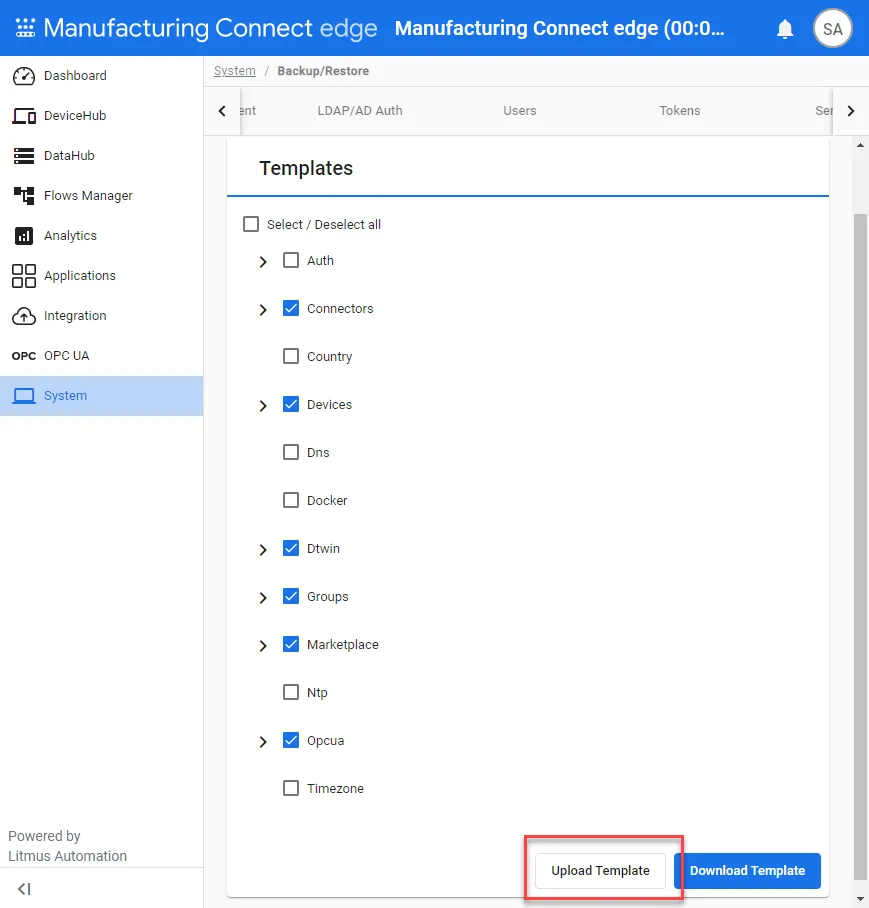Click the Dashboard gauge icon
This screenshot has height=908, width=869.
click(x=24, y=76)
